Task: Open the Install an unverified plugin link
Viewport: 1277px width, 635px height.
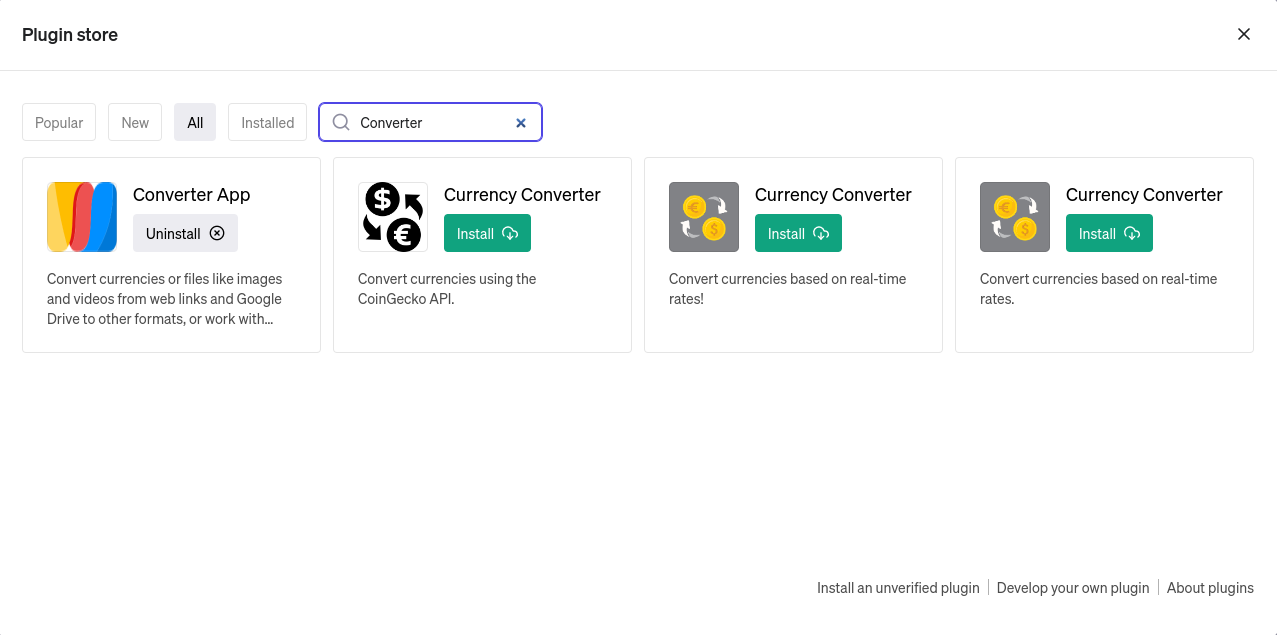Action: pos(897,587)
